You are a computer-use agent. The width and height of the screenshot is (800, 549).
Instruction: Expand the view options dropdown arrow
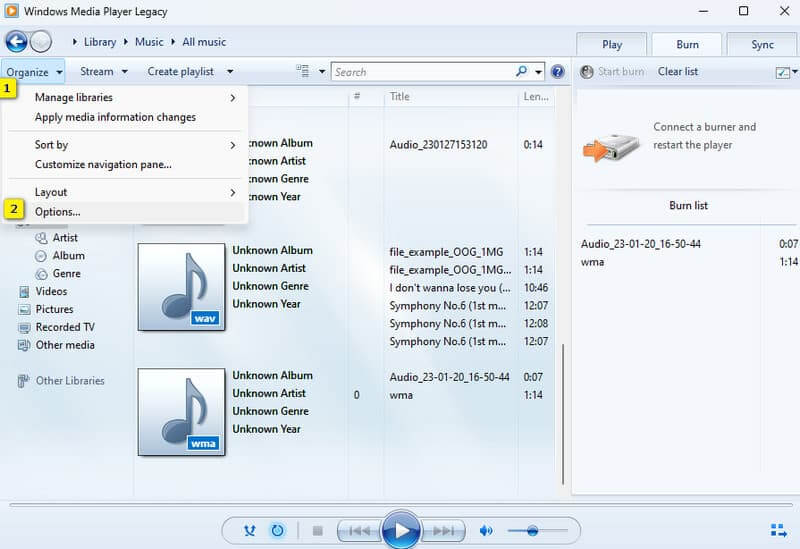[x=322, y=71]
